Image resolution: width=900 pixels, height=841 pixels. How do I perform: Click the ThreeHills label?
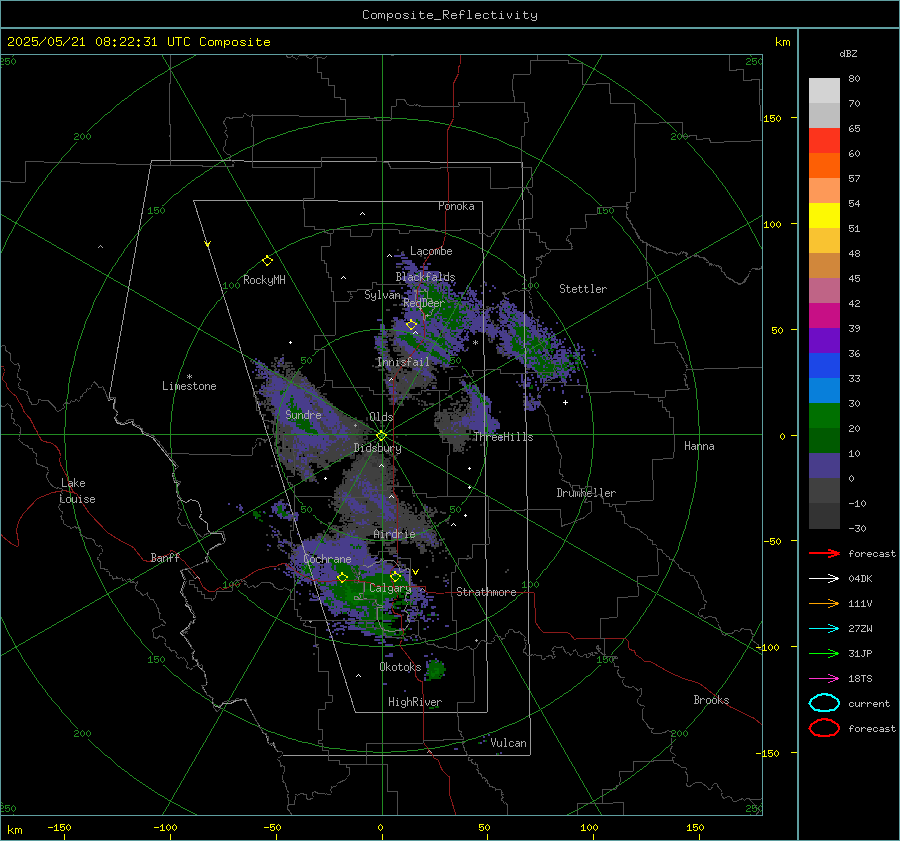503,437
